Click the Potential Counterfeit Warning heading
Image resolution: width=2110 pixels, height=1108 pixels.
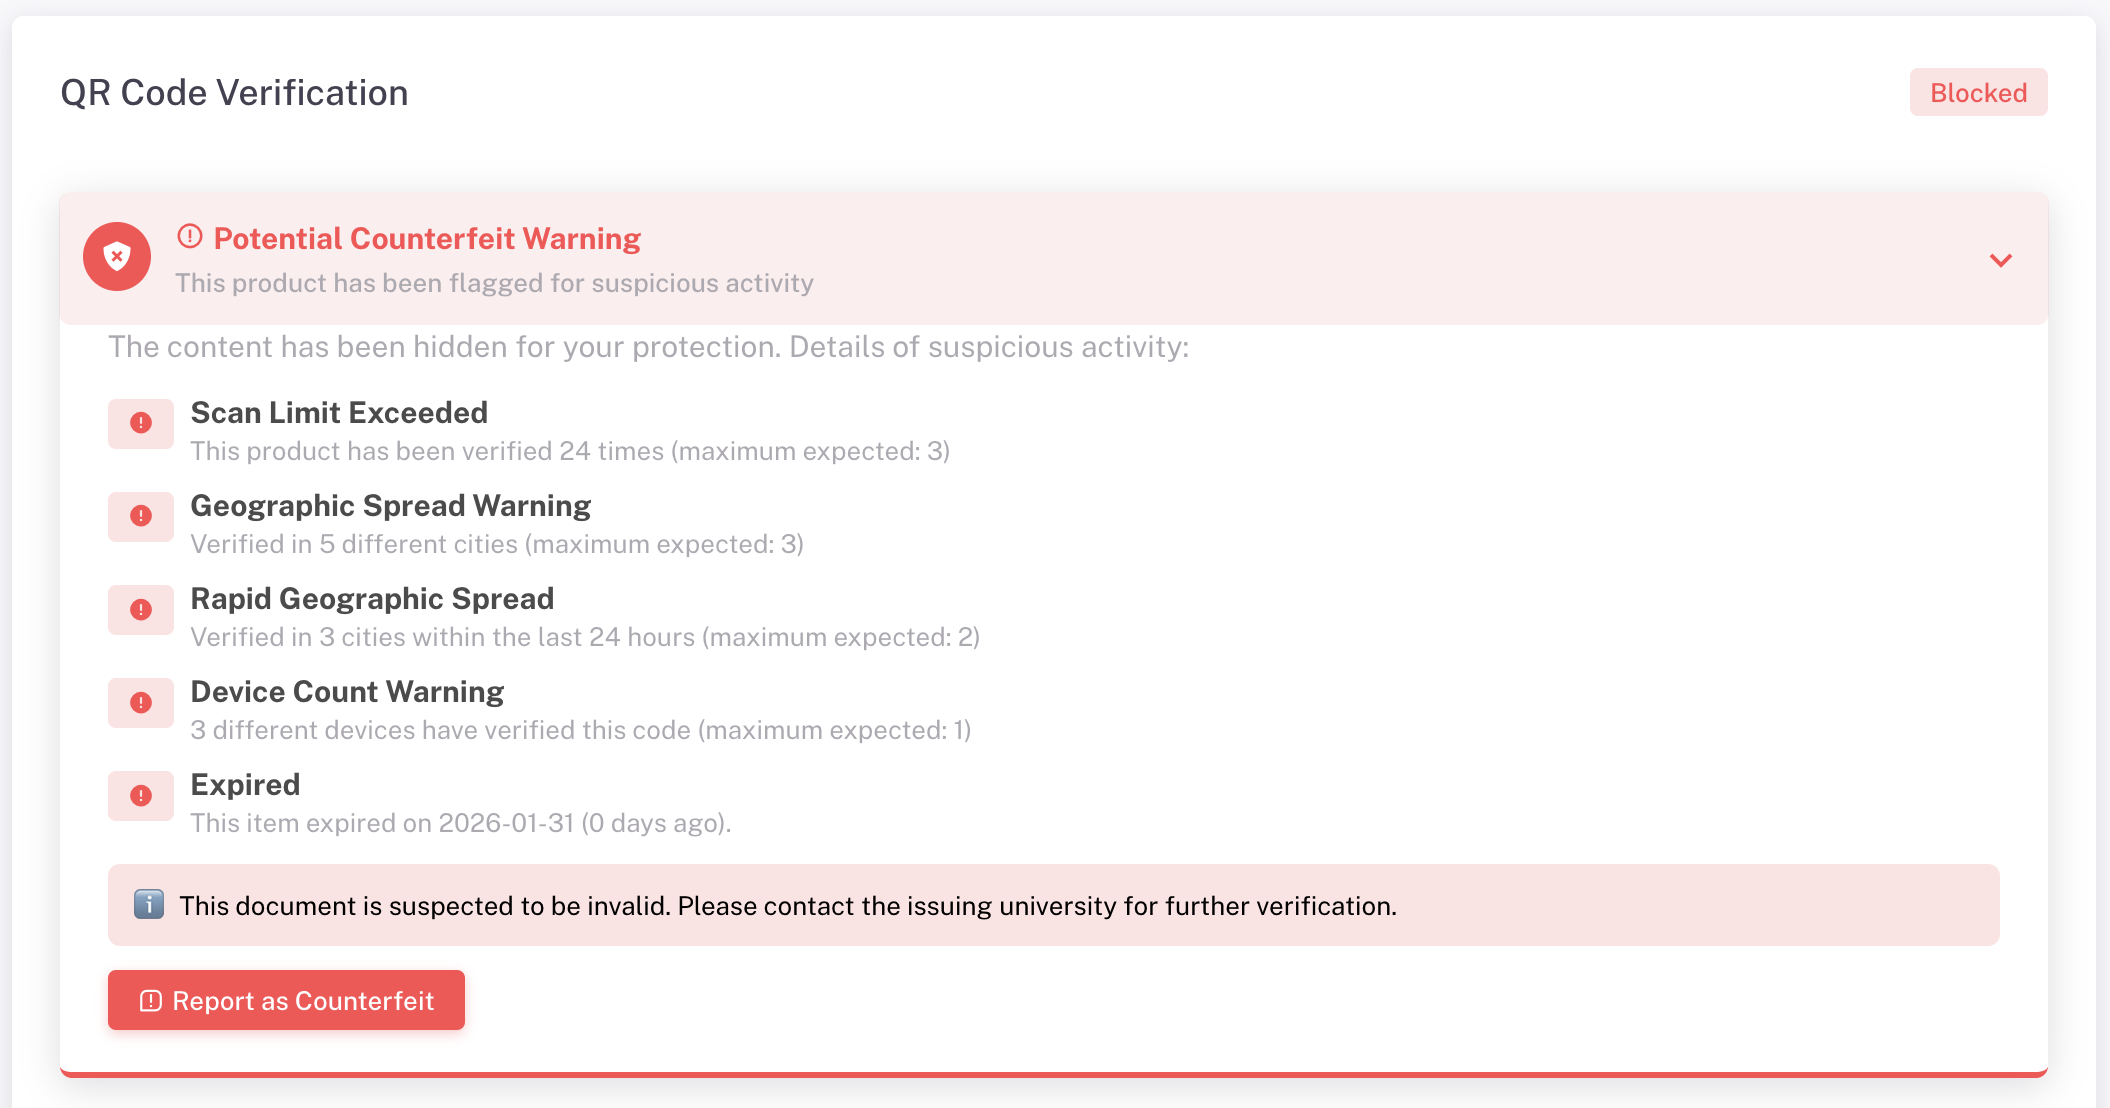[x=427, y=239]
